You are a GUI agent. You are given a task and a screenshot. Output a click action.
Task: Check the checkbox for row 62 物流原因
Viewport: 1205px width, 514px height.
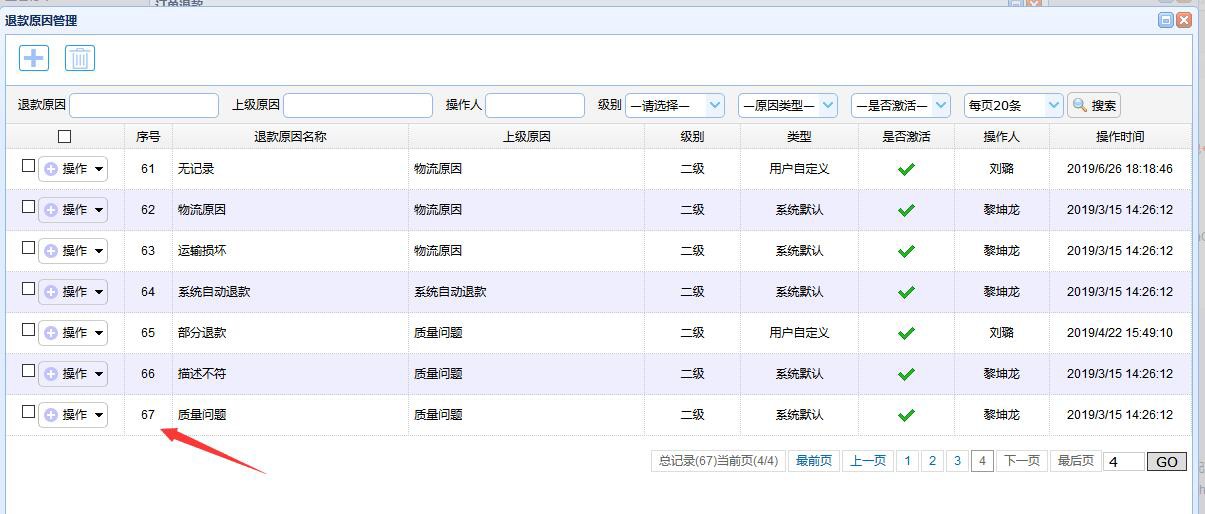28,207
